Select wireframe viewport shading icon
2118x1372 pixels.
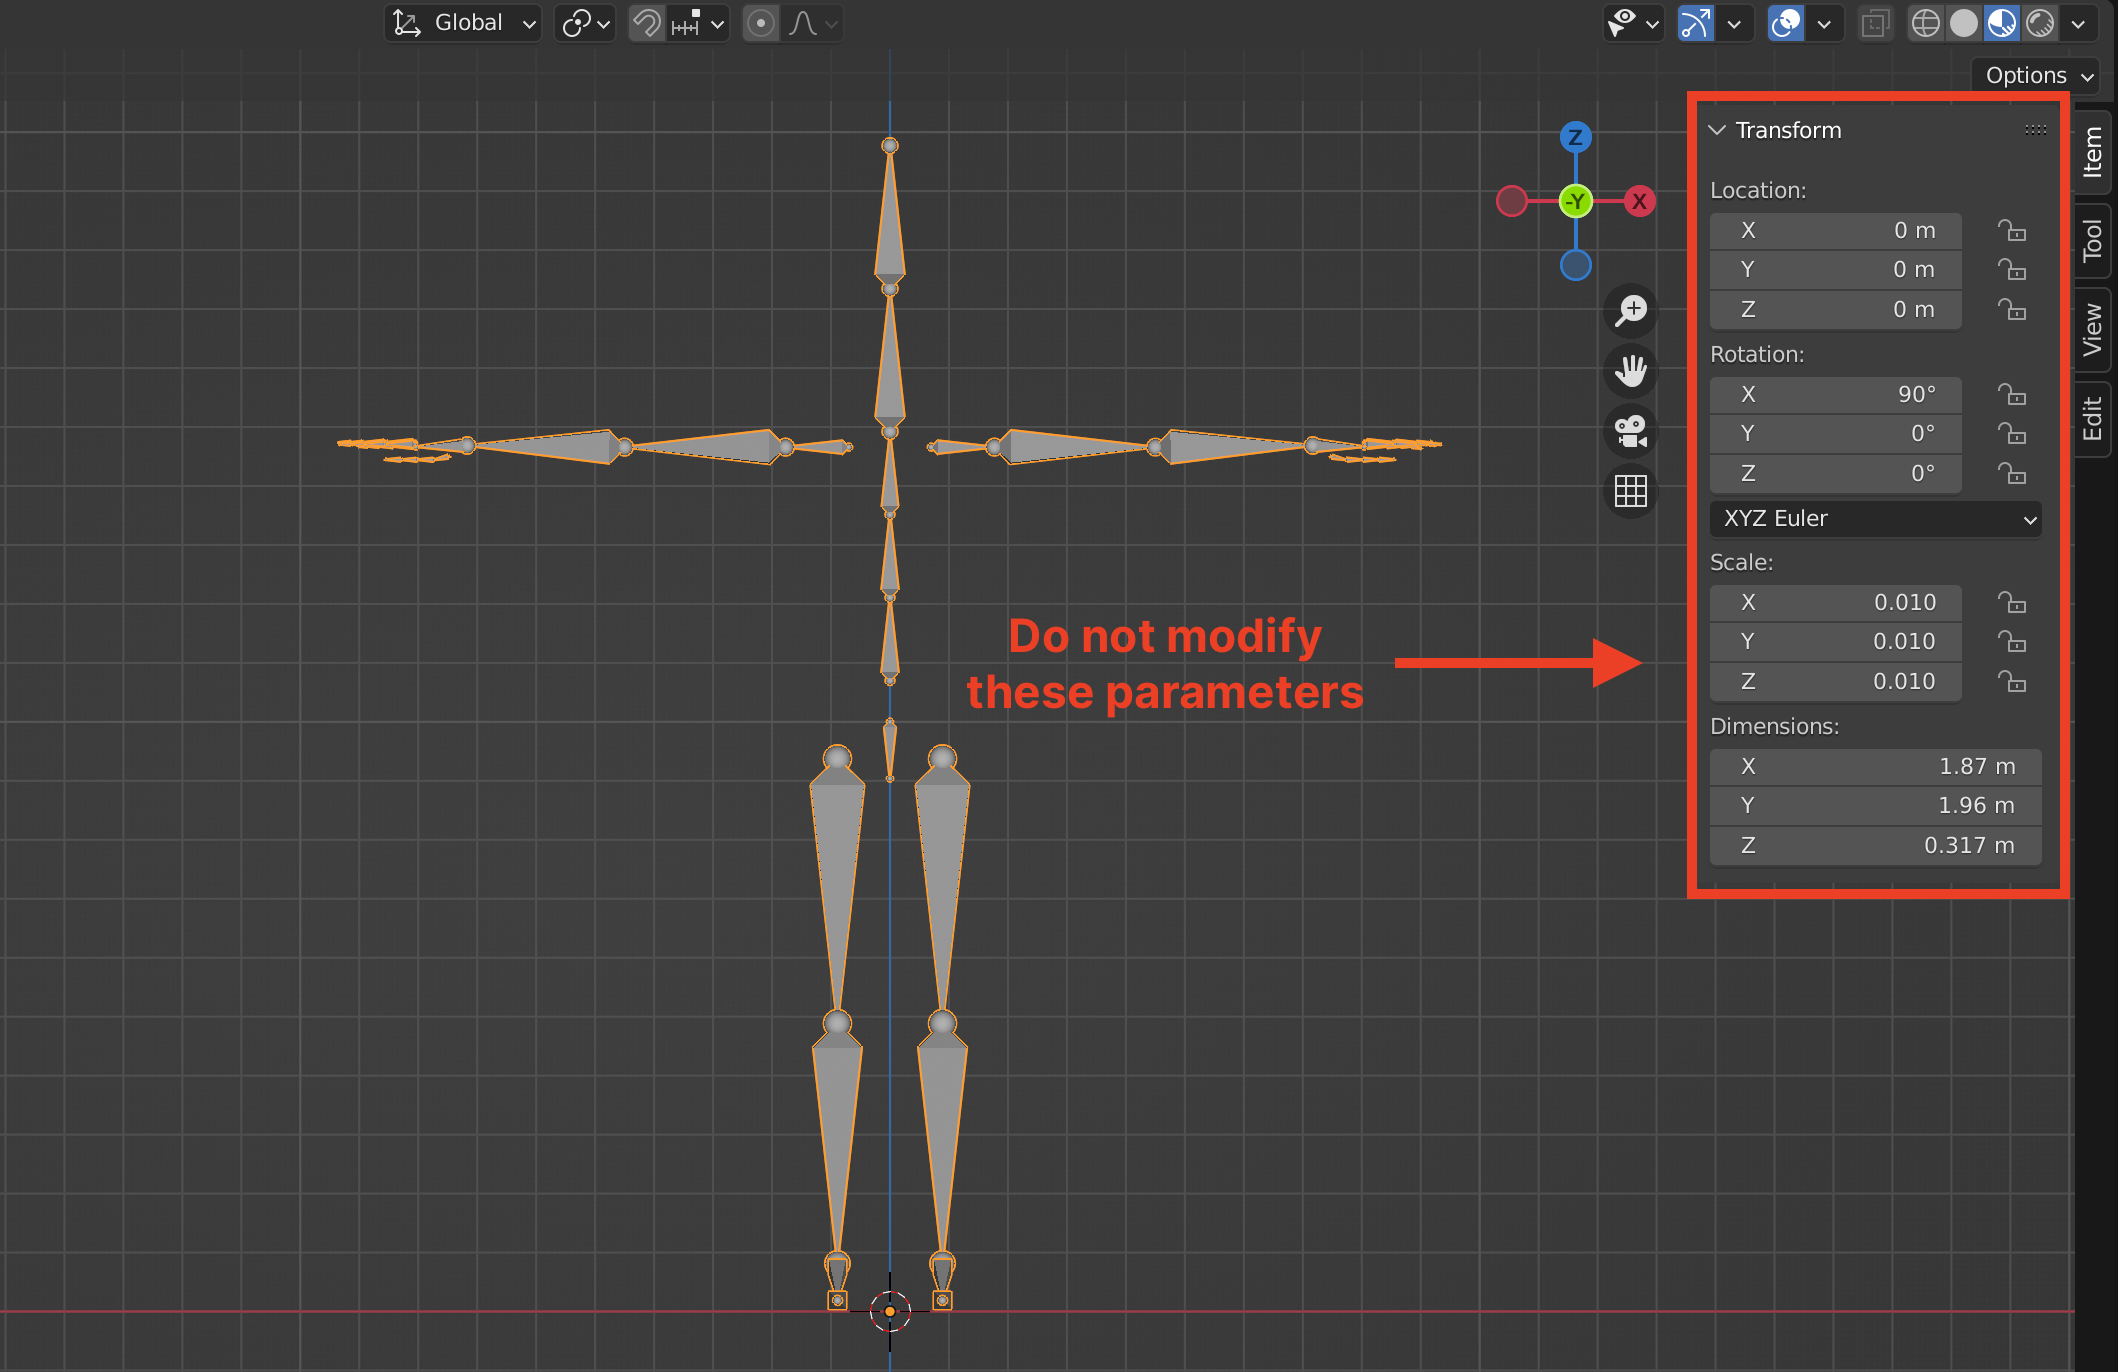(x=1925, y=23)
